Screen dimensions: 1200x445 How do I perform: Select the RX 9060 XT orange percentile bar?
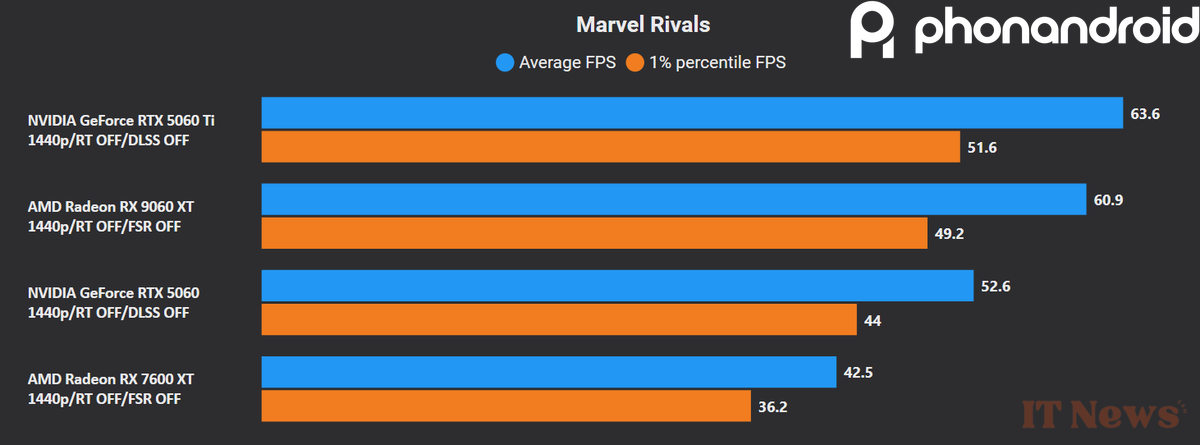[594, 233]
